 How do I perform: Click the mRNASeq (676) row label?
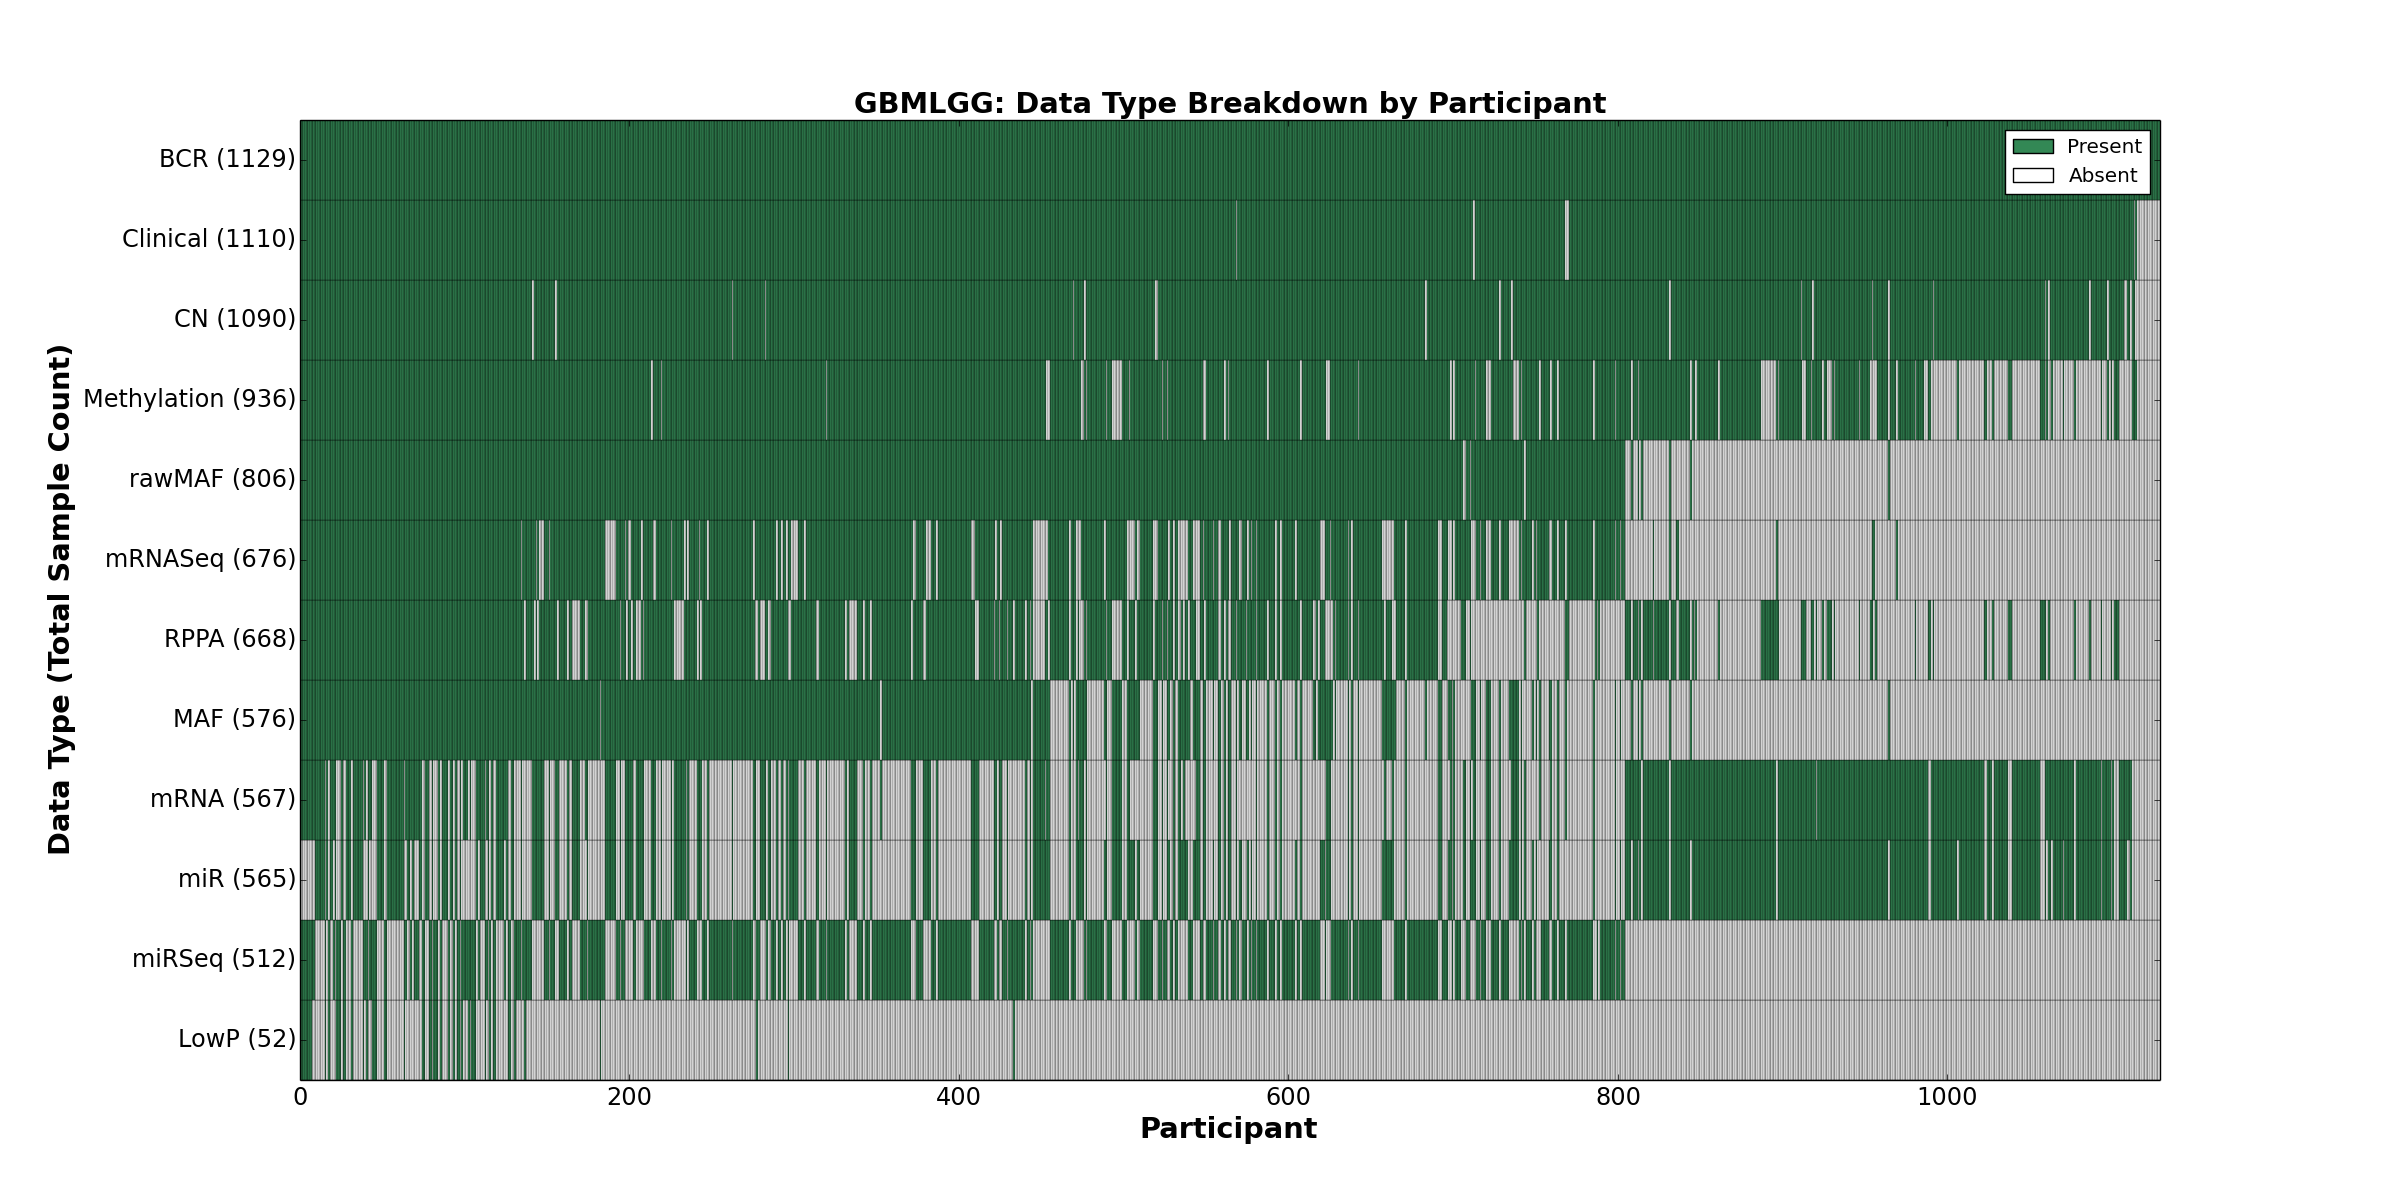200,559
